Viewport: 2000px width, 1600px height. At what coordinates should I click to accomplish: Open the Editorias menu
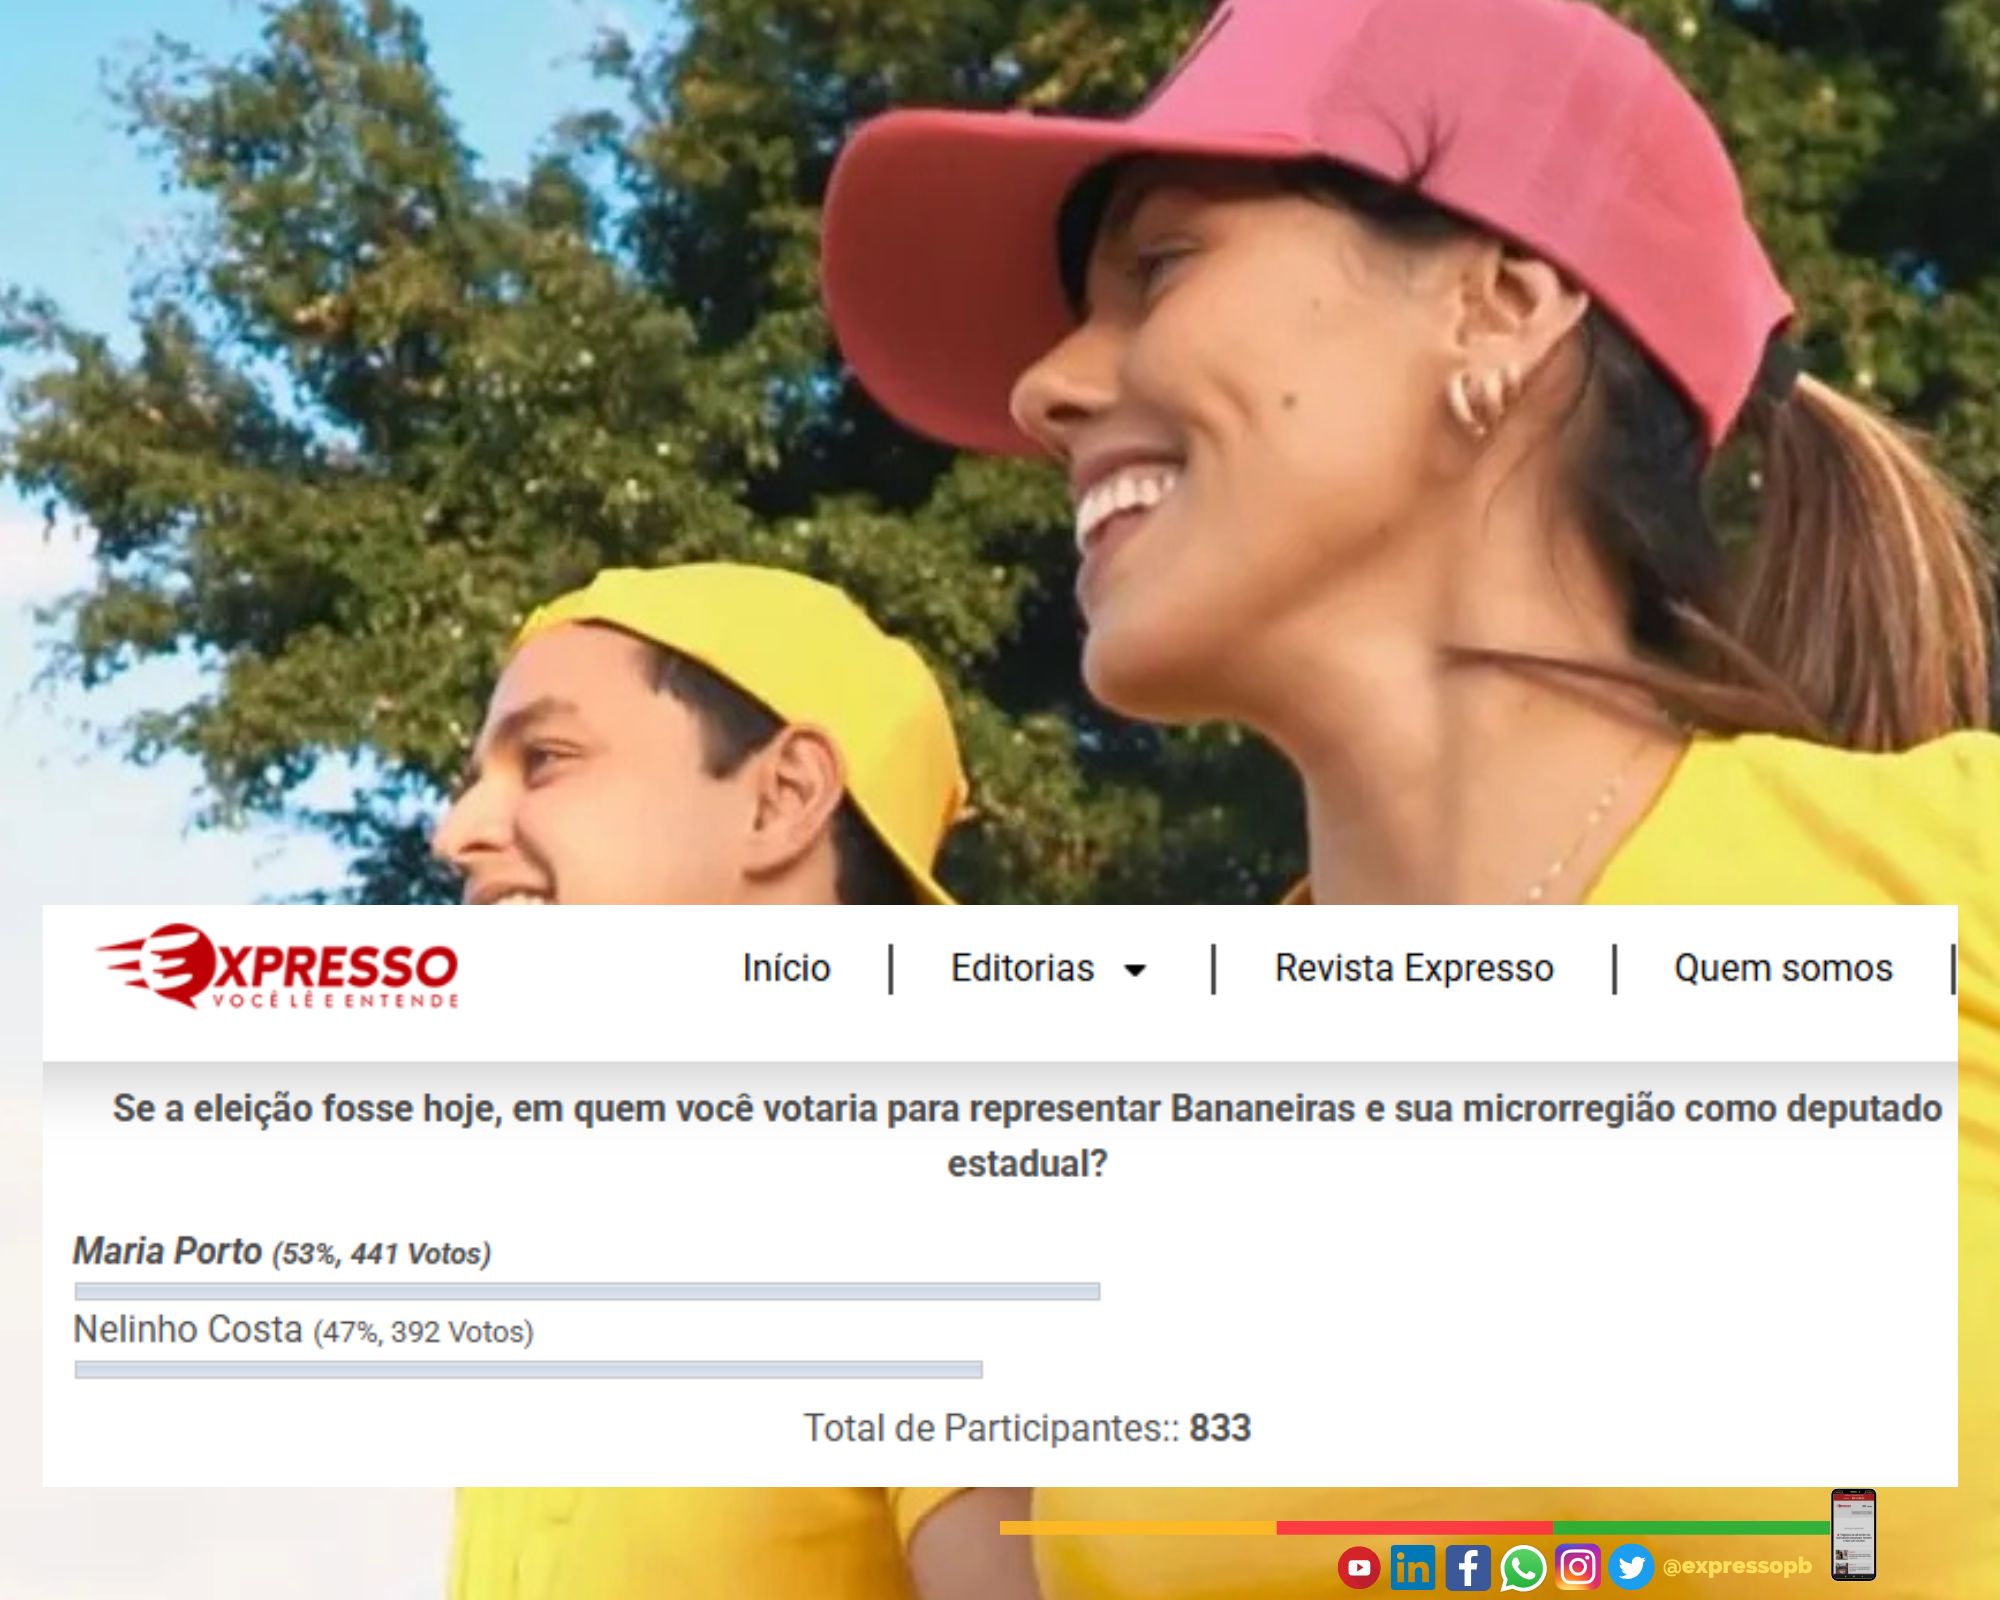coord(1022,968)
